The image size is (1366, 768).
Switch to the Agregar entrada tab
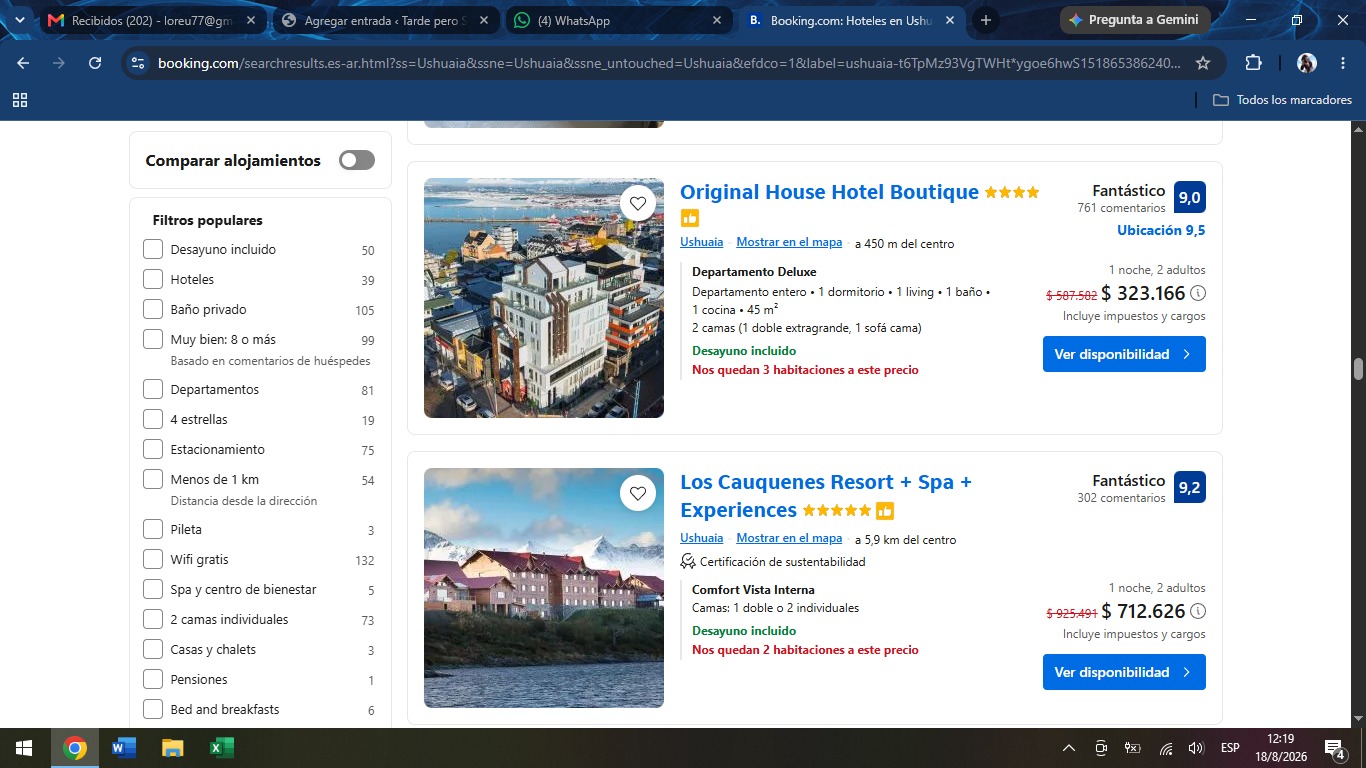(x=385, y=20)
